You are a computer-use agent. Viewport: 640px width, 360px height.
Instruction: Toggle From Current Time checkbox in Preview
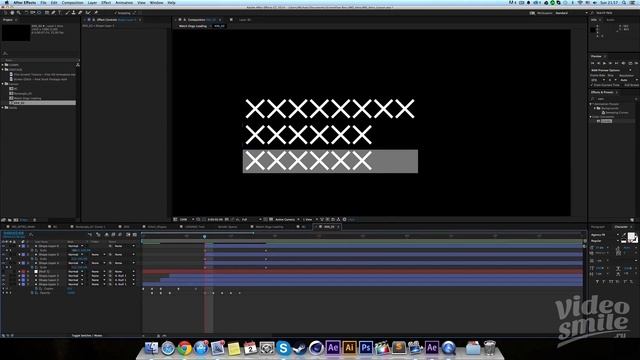coord(592,85)
